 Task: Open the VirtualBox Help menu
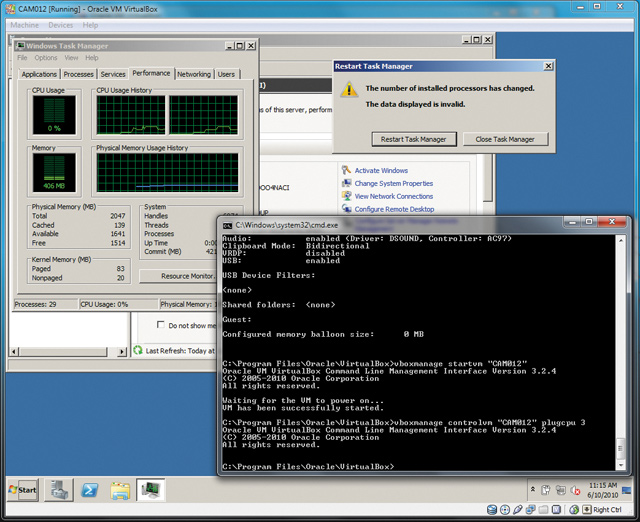90,25
